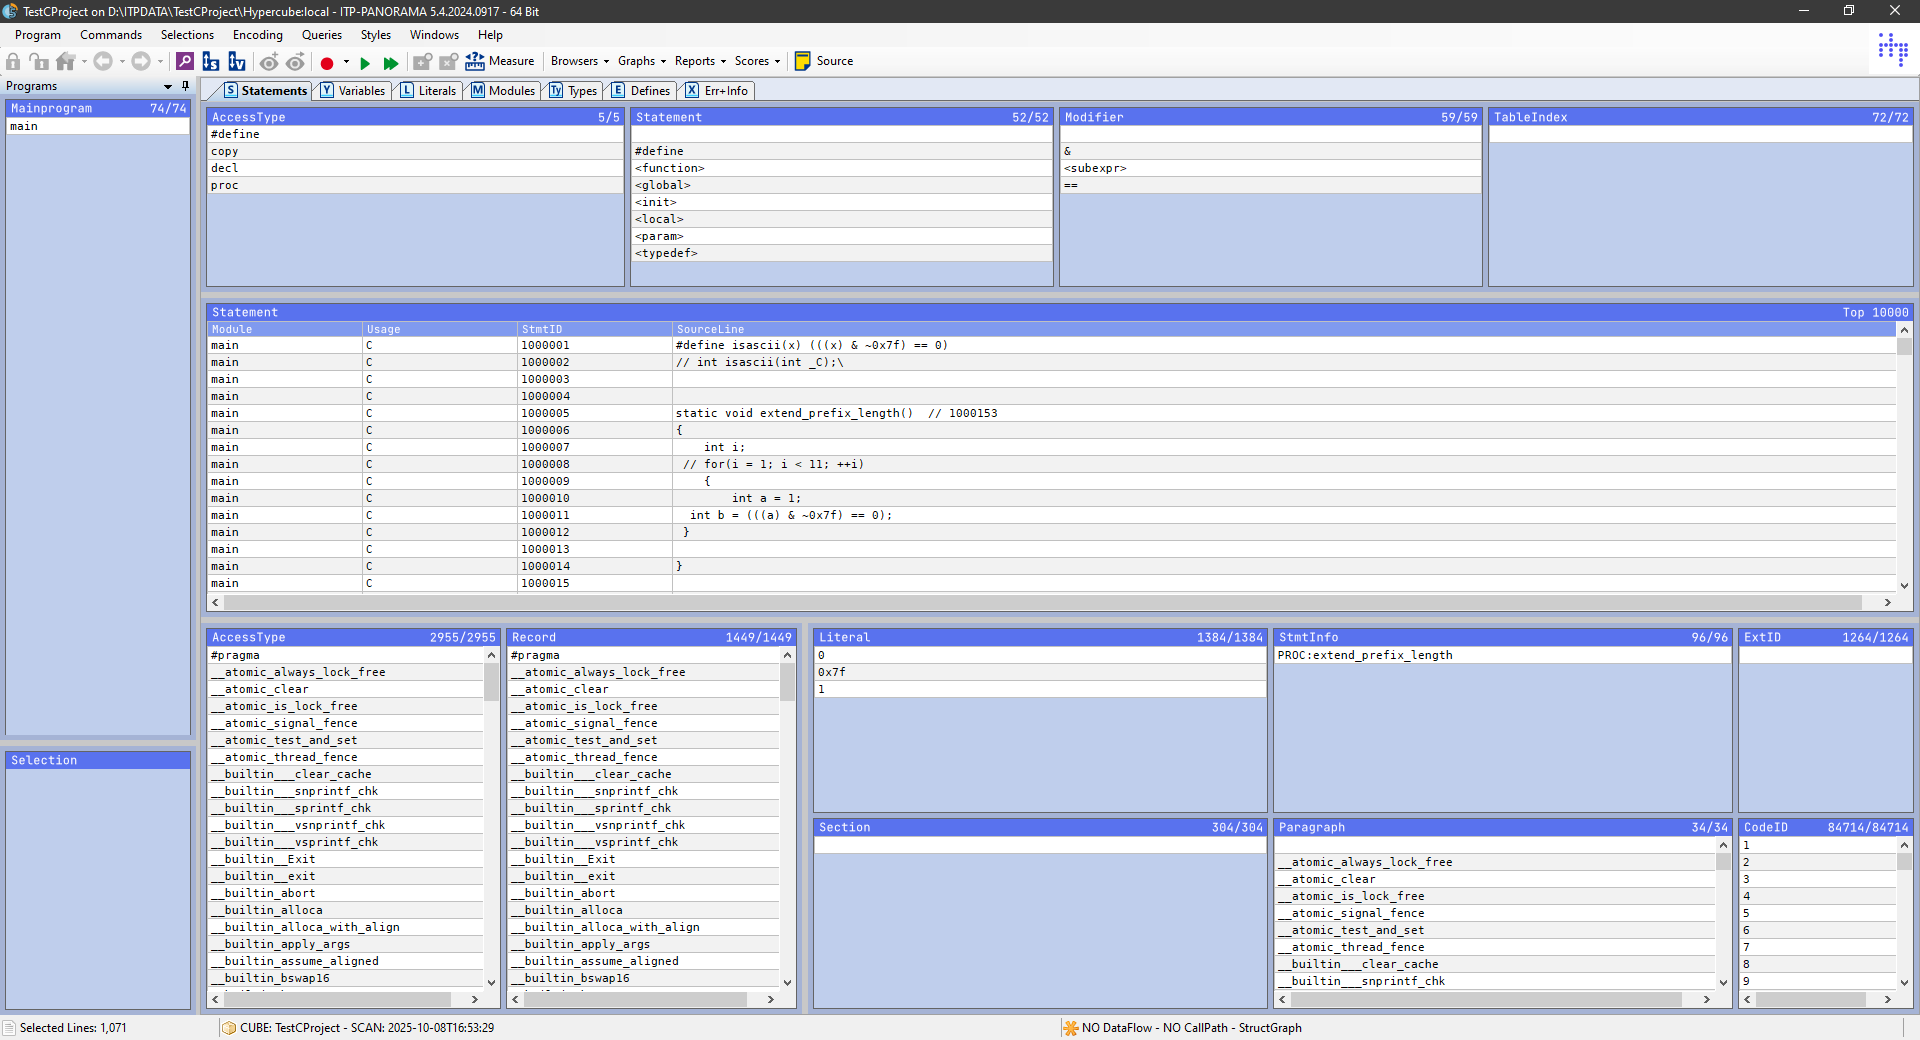Select the Literals tab

tap(428, 91)
